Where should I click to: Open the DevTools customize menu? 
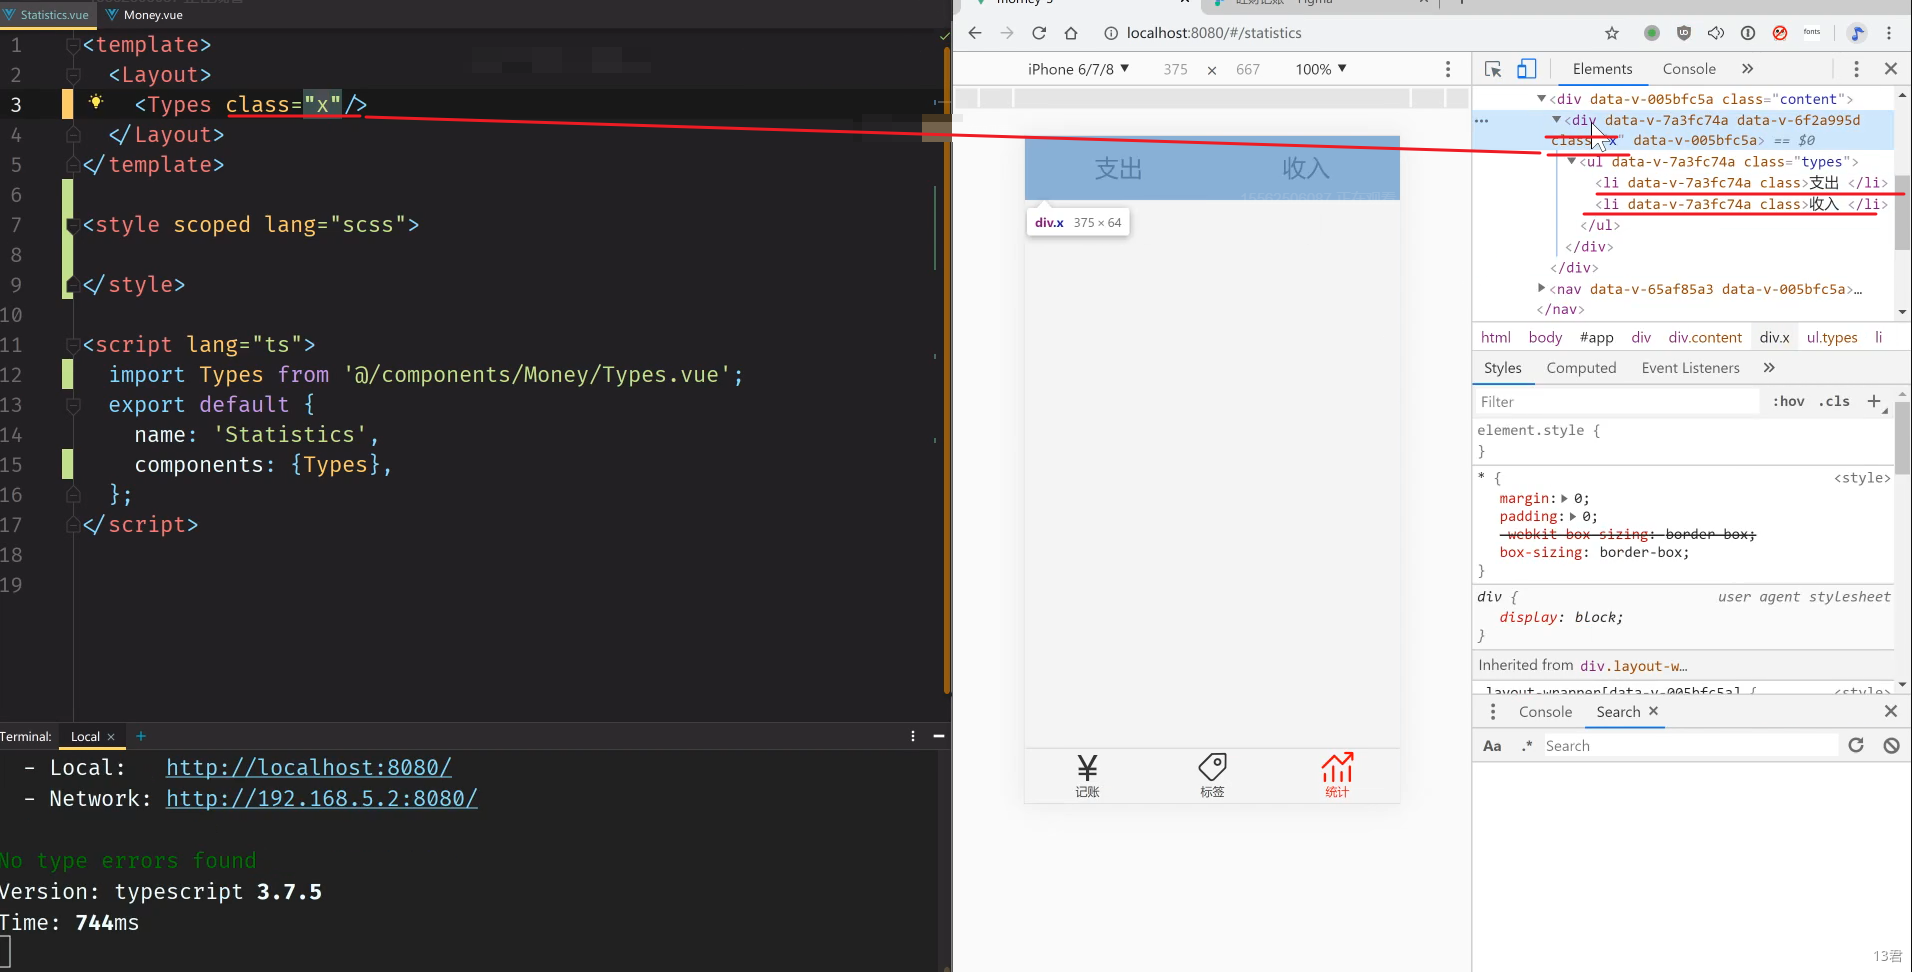point(1856,69)
